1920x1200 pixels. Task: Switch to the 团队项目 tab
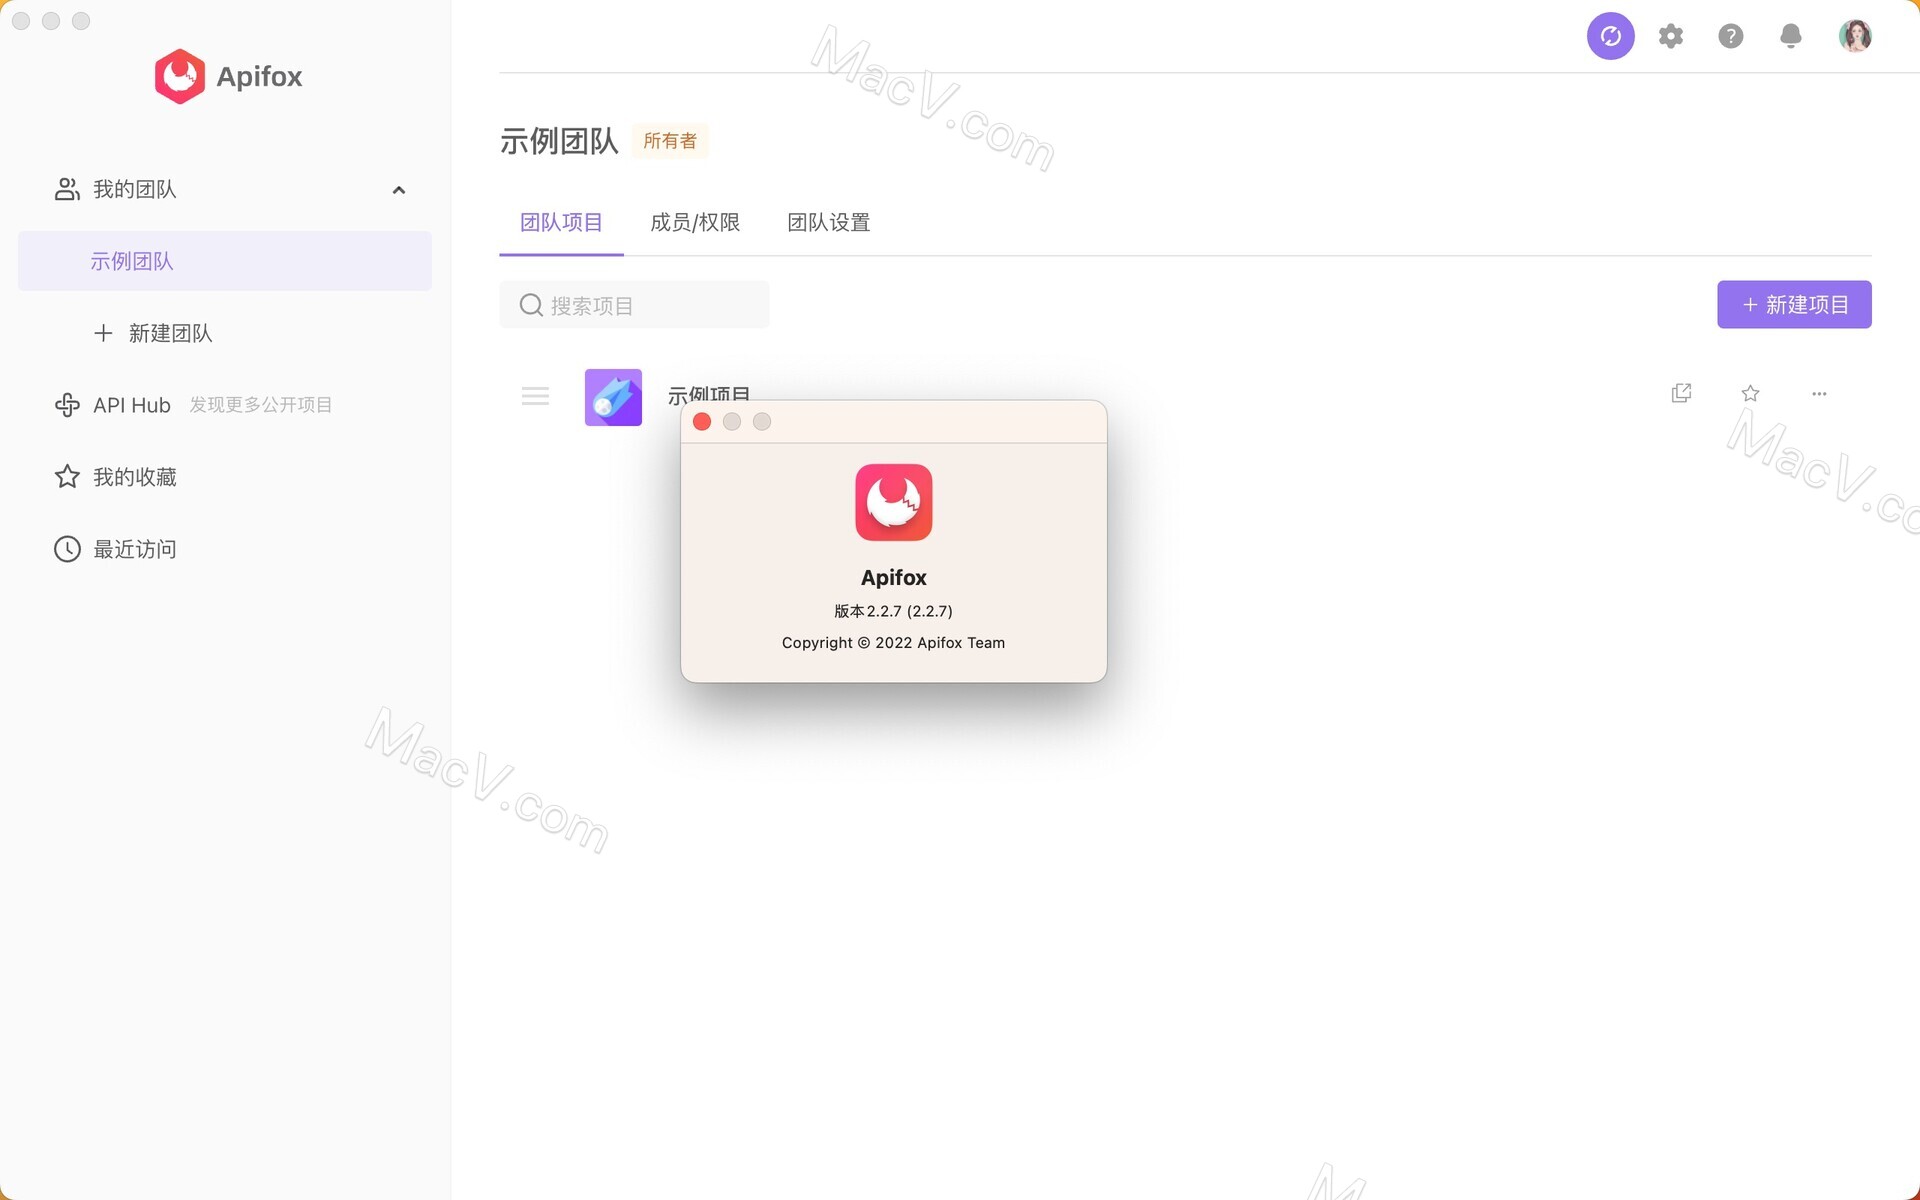click(561, 222)
